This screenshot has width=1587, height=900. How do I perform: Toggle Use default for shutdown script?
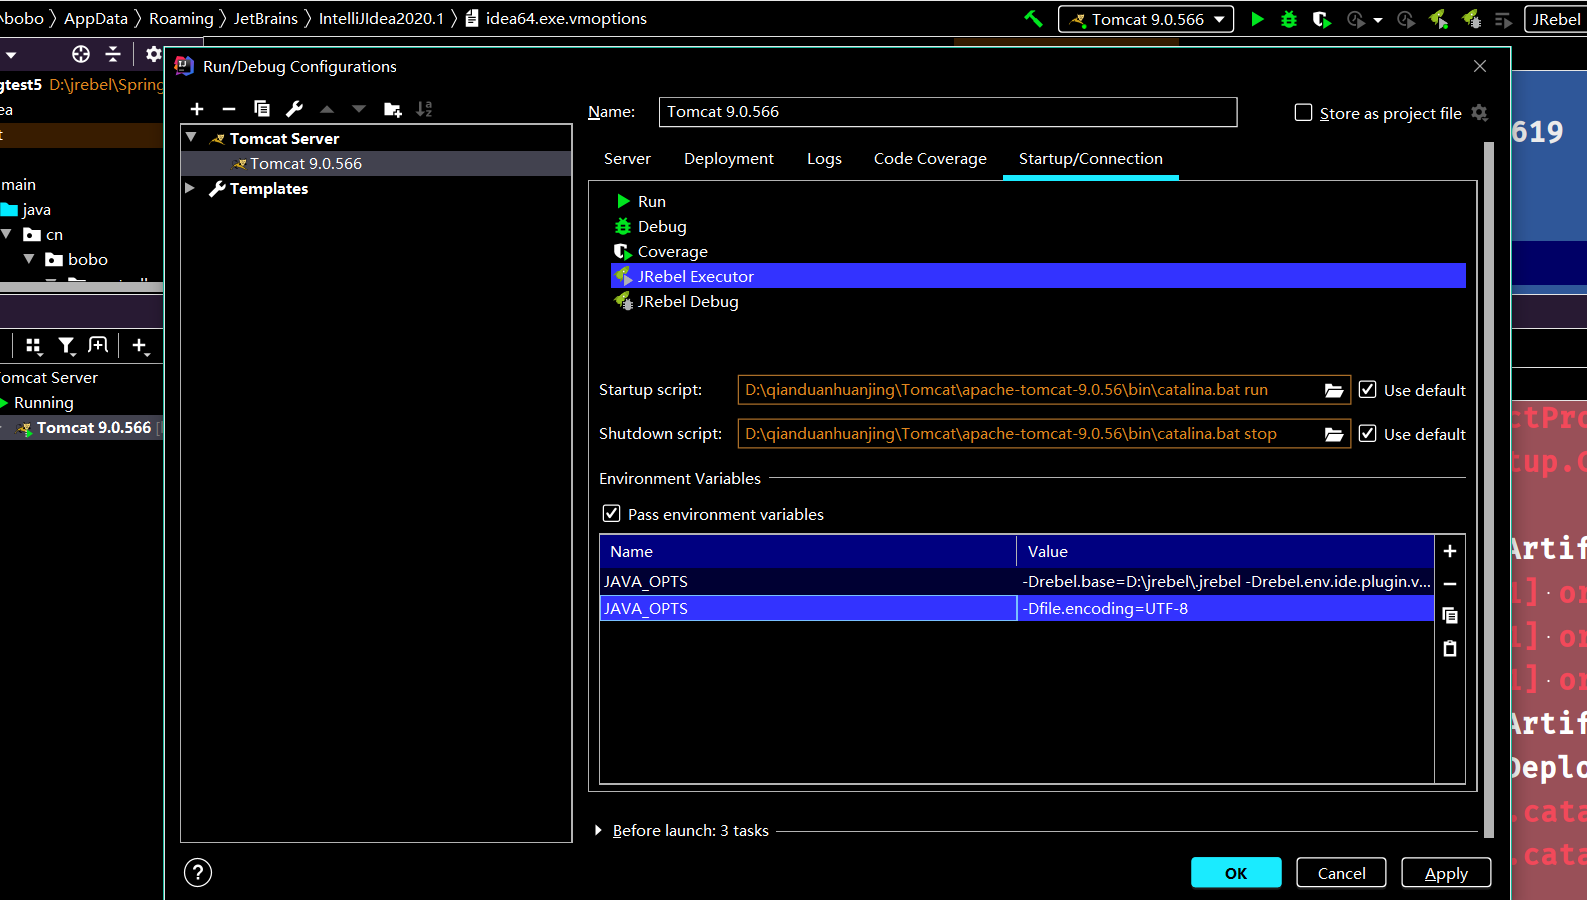pyautogui.click(x=1367, y=434)
